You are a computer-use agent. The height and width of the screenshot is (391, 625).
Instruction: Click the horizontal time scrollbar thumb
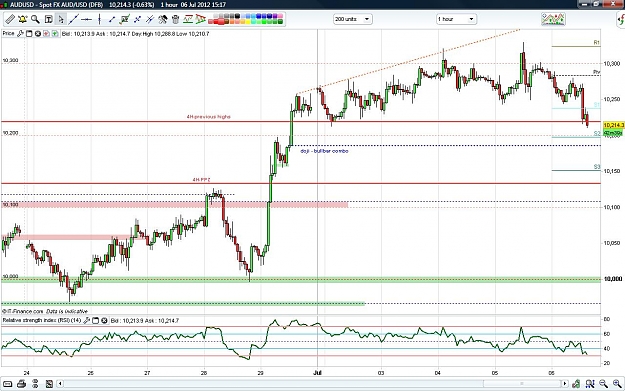click(x=522, y=384)
